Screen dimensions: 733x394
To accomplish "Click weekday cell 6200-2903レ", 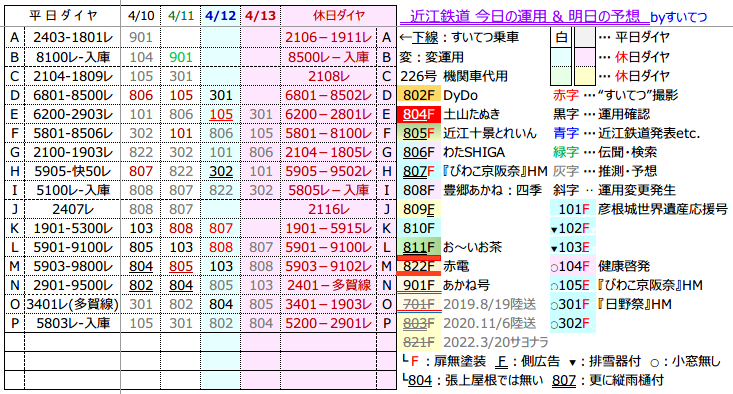I will tap(72, 114).
